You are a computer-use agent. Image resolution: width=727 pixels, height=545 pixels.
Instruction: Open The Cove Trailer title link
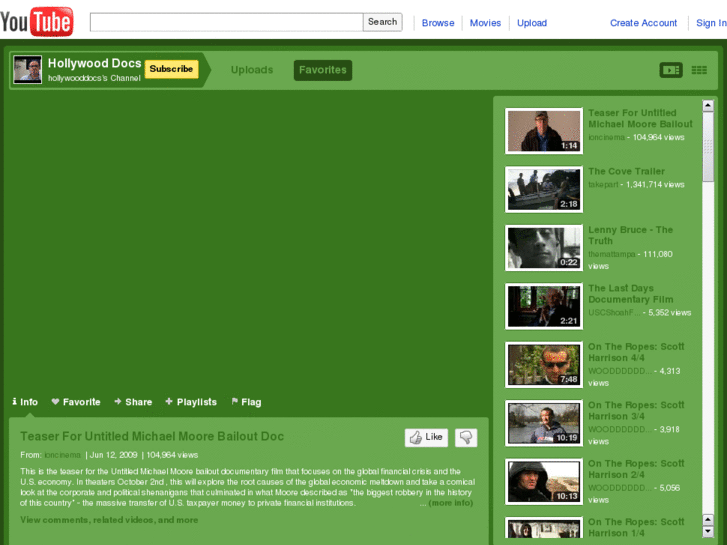[626, 171]
